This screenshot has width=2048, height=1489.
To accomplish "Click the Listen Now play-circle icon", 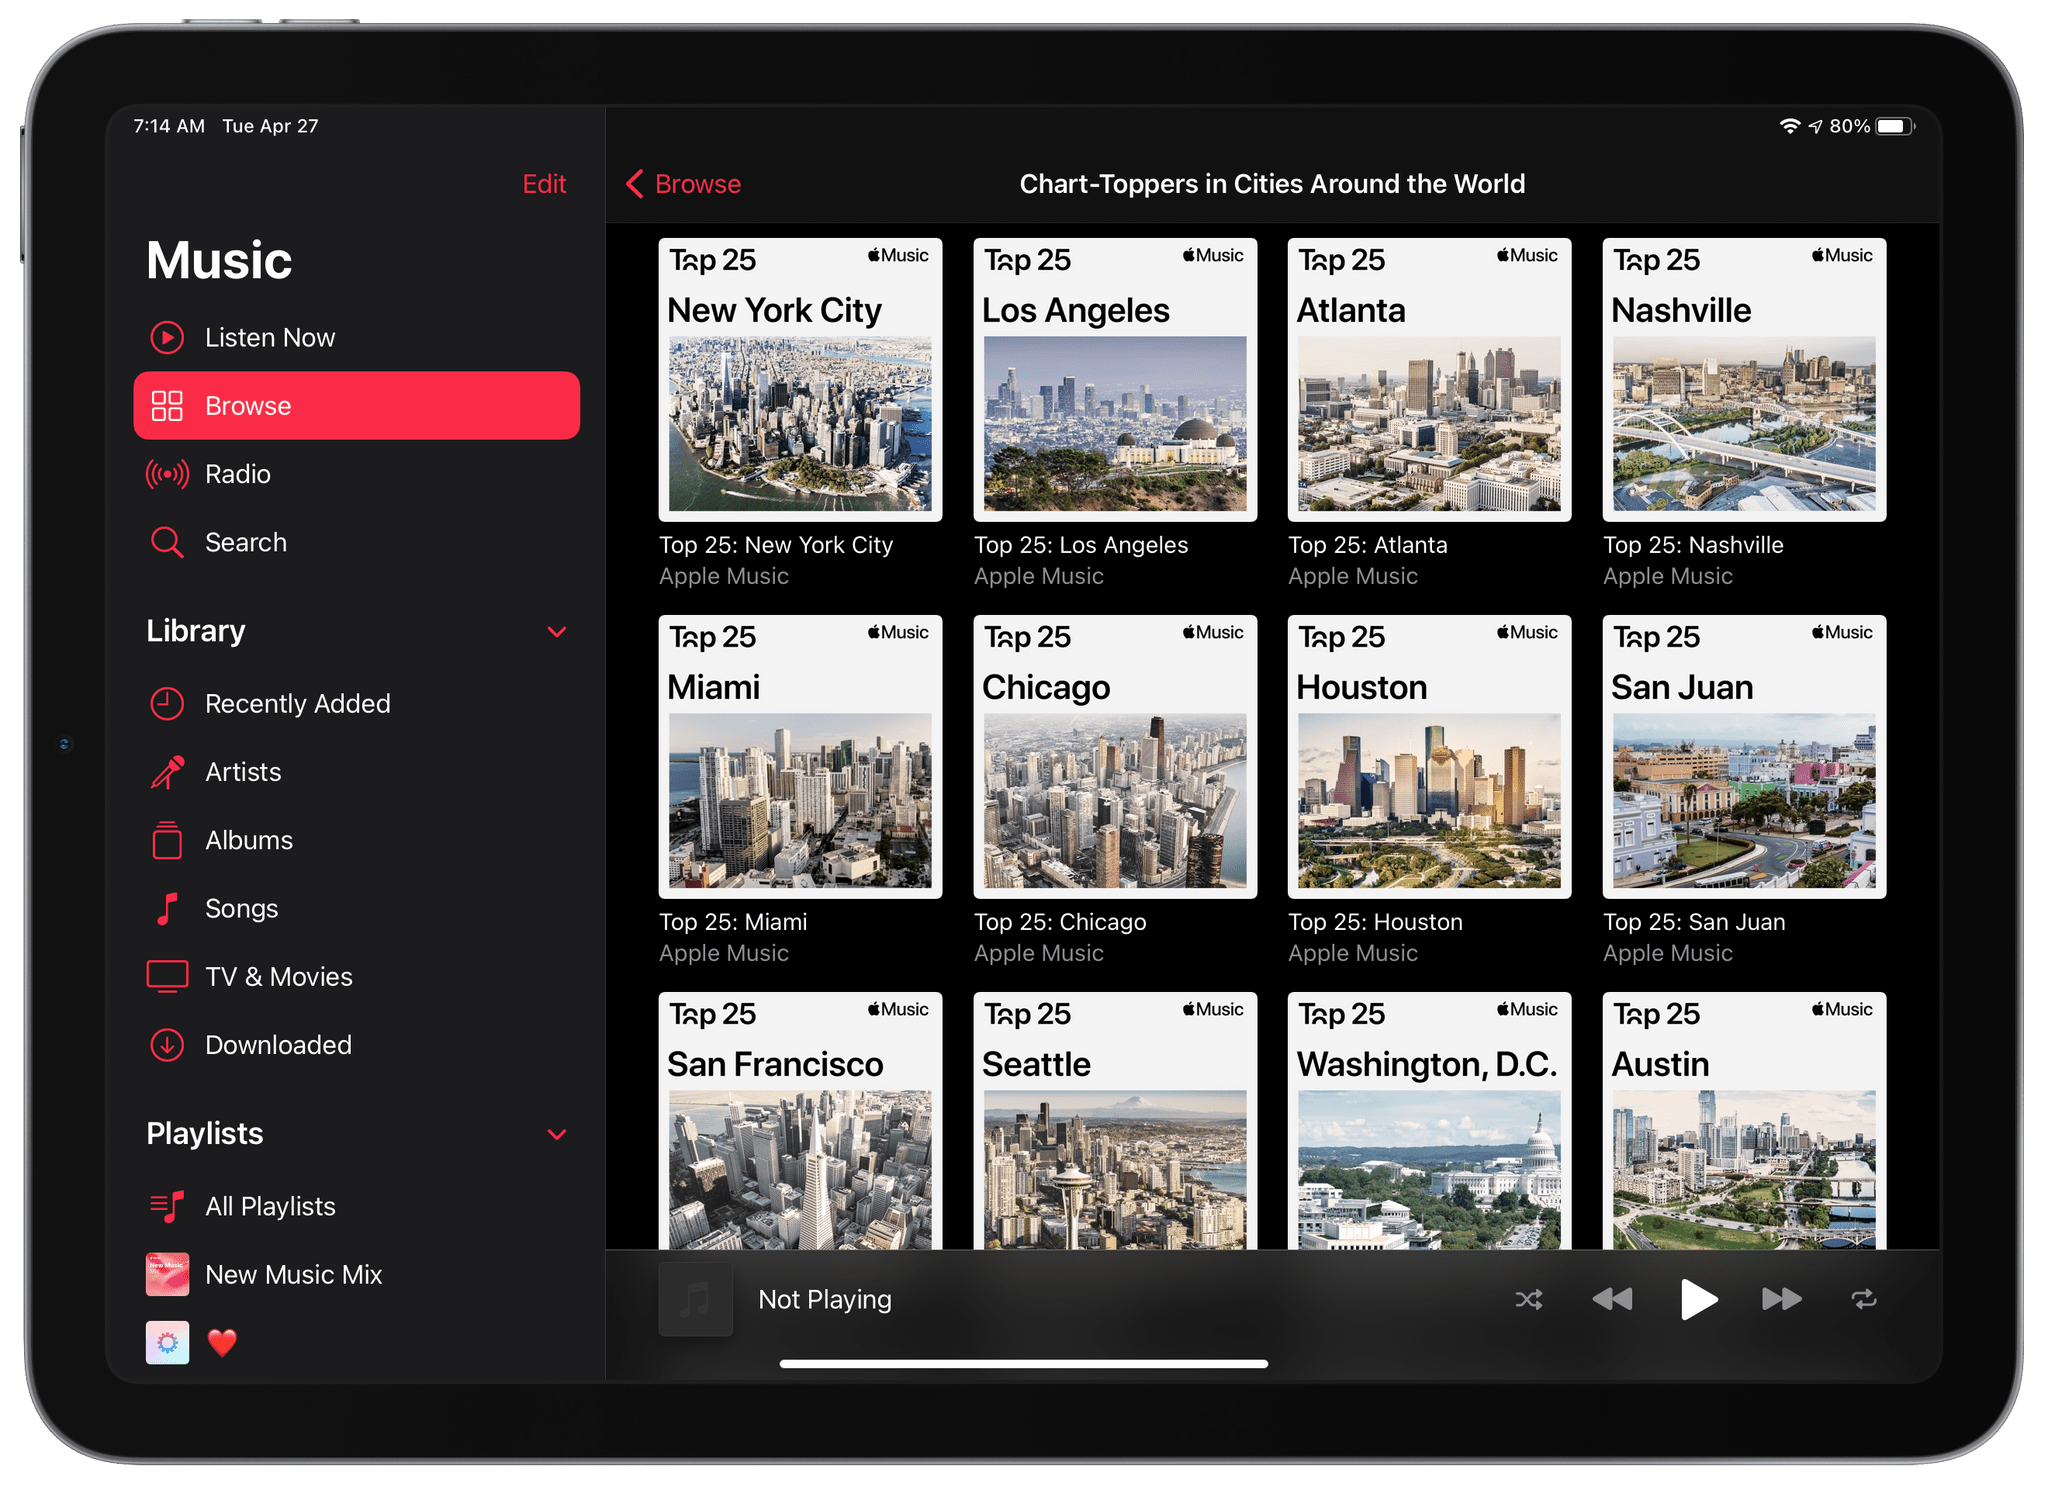I will (167, 338).
